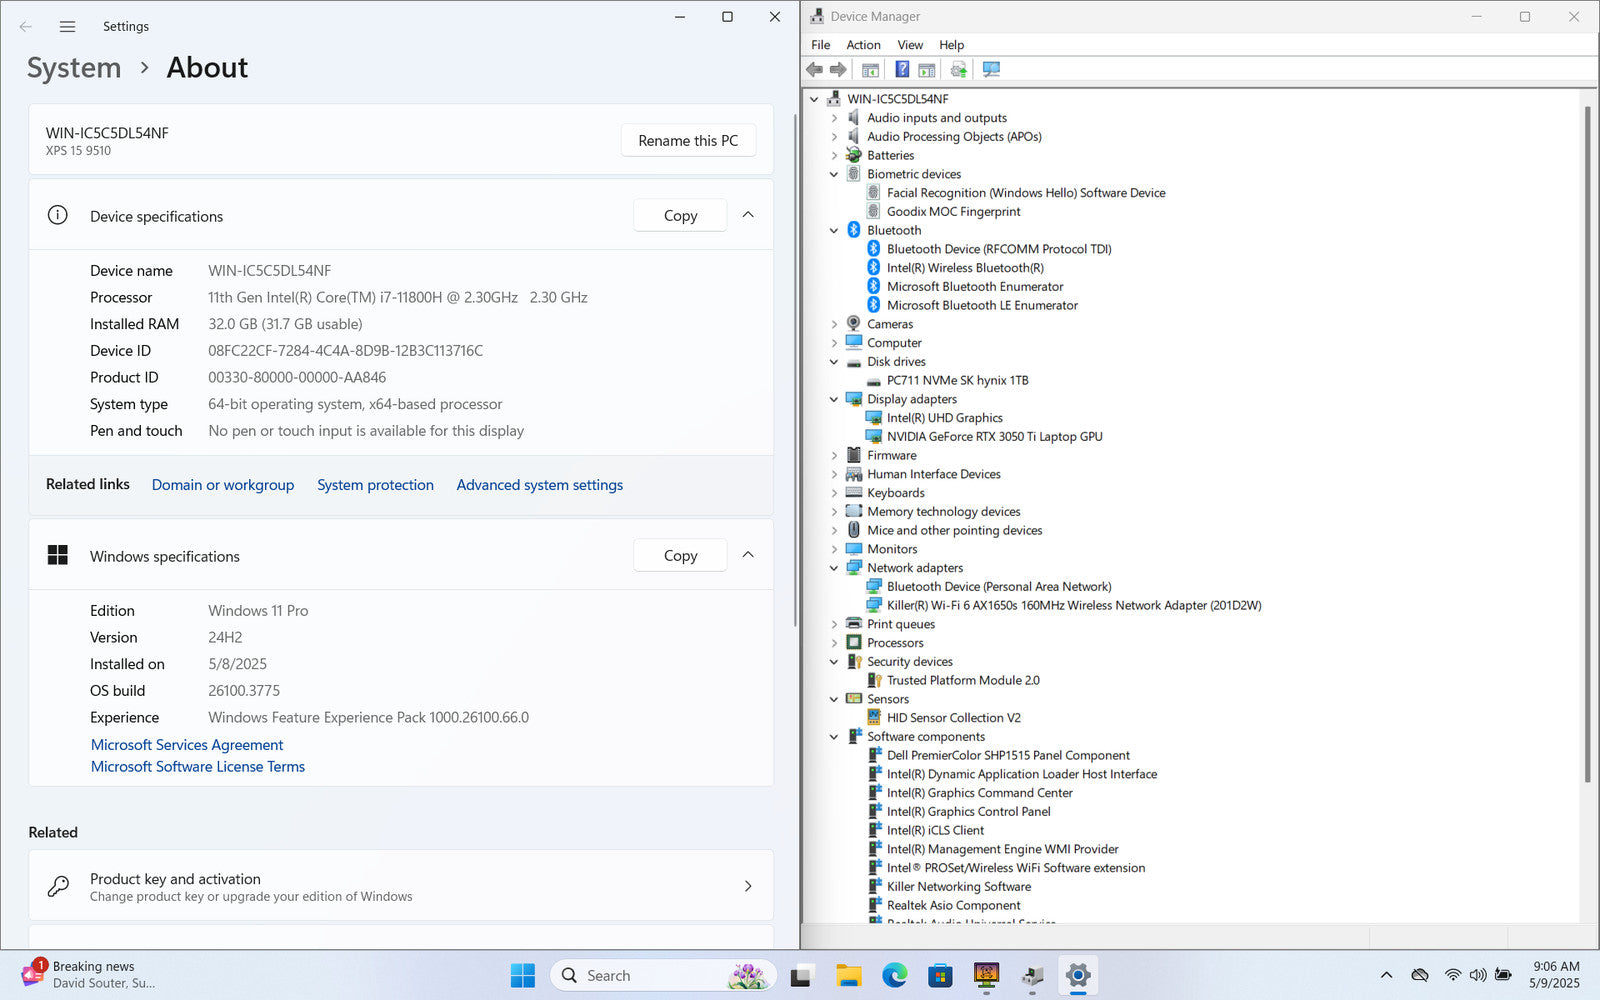The width and height of the screenshot is (1600, 1000).
Task: Select PC711 NVMe SK hynix 1TB drive
Action: click(x=957, y=381)
